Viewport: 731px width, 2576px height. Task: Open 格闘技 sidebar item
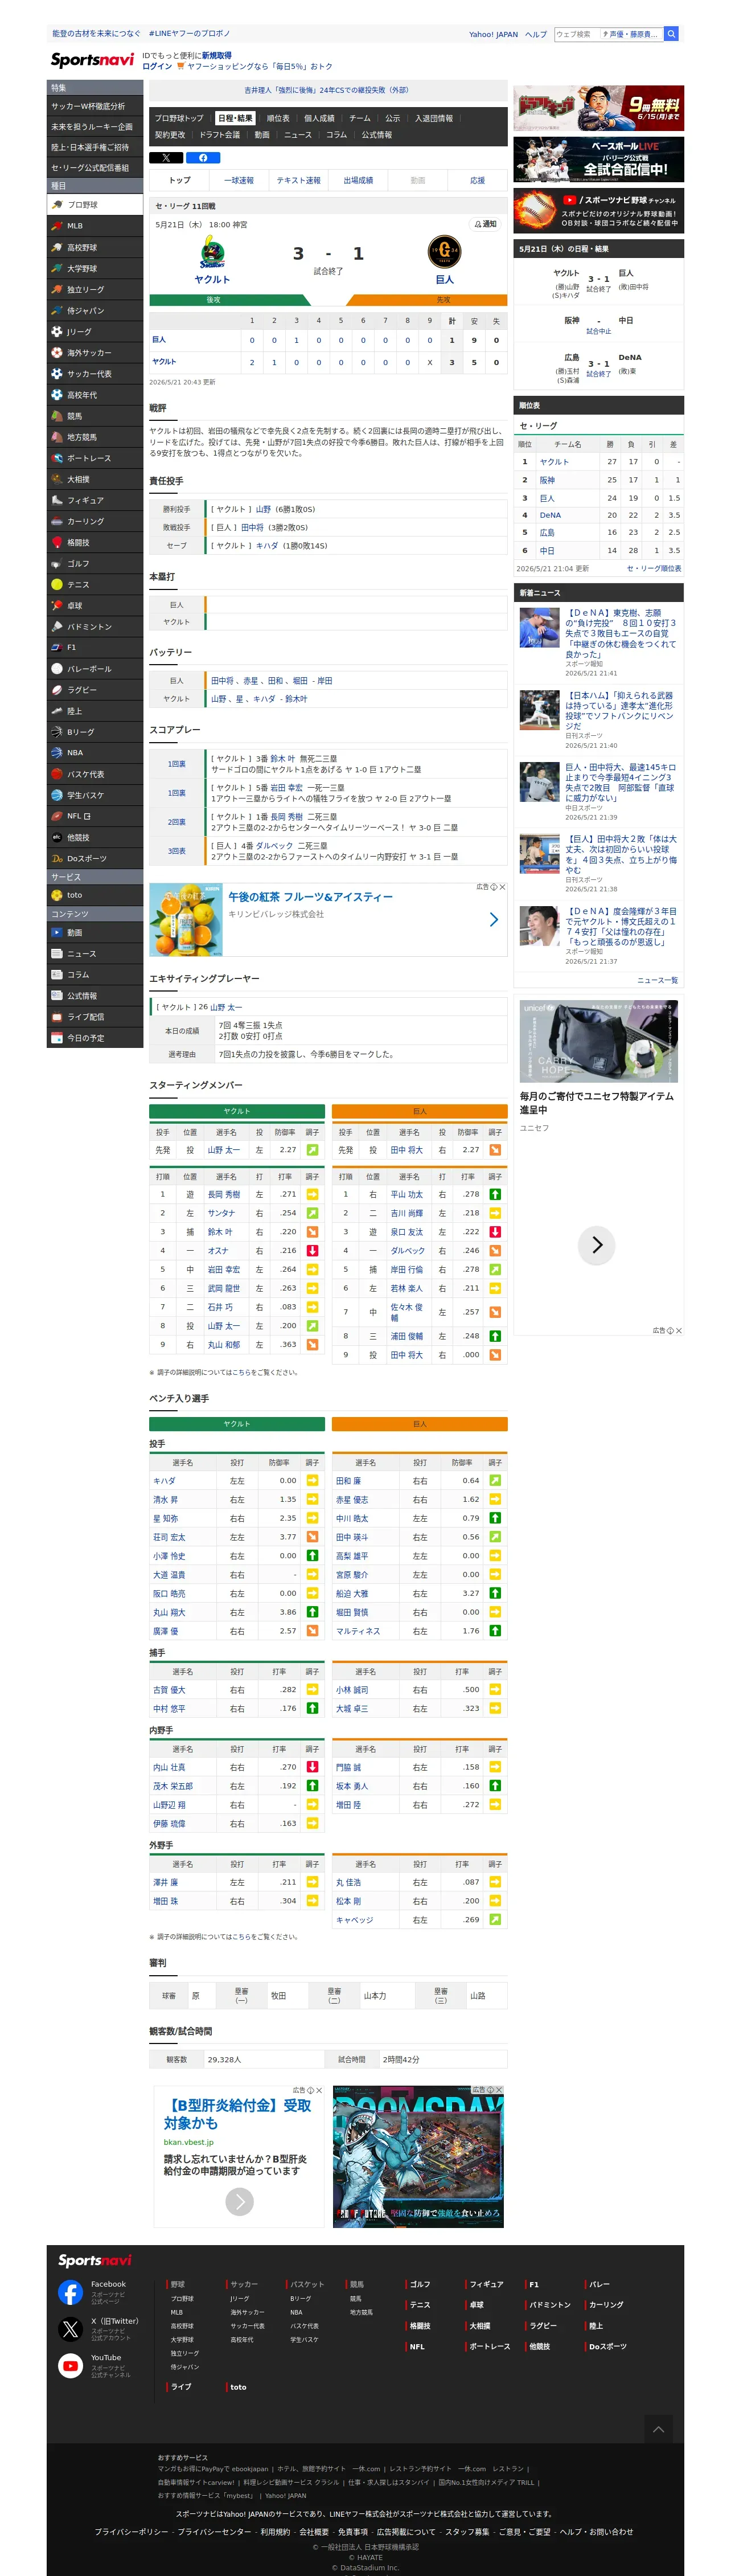point(95,542)
